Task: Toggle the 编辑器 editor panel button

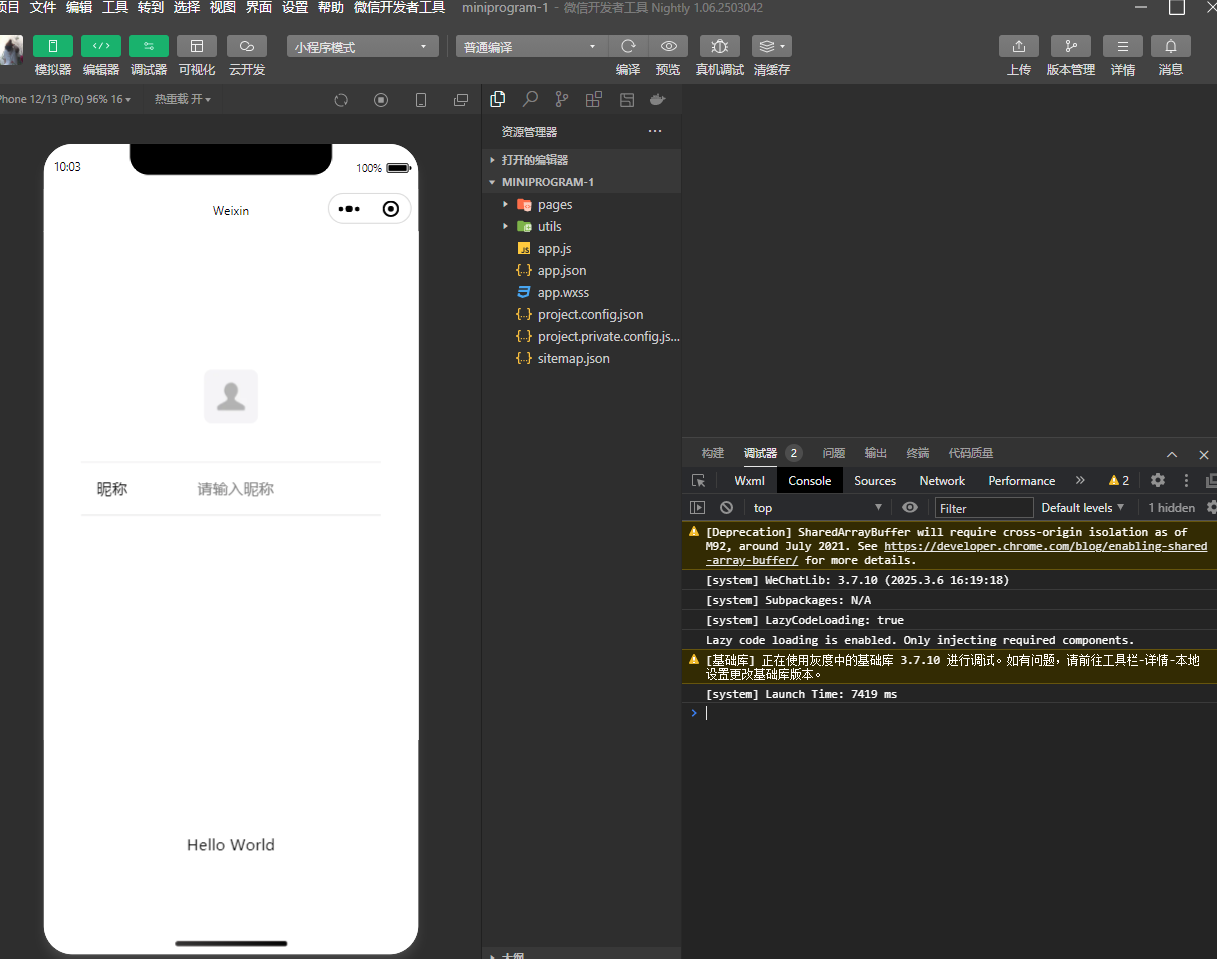Action: [101, 46]
